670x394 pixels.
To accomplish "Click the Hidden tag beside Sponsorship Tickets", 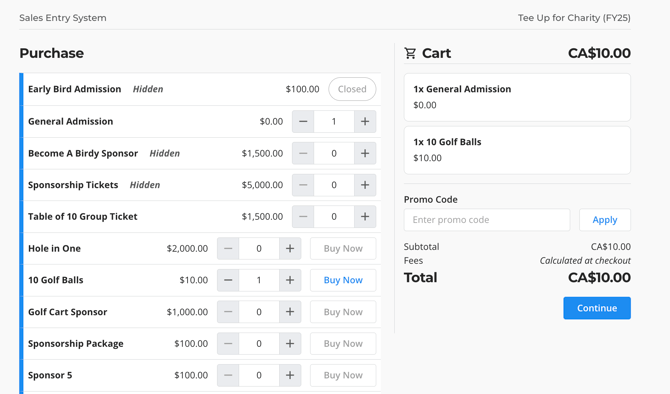I will 145,185.
